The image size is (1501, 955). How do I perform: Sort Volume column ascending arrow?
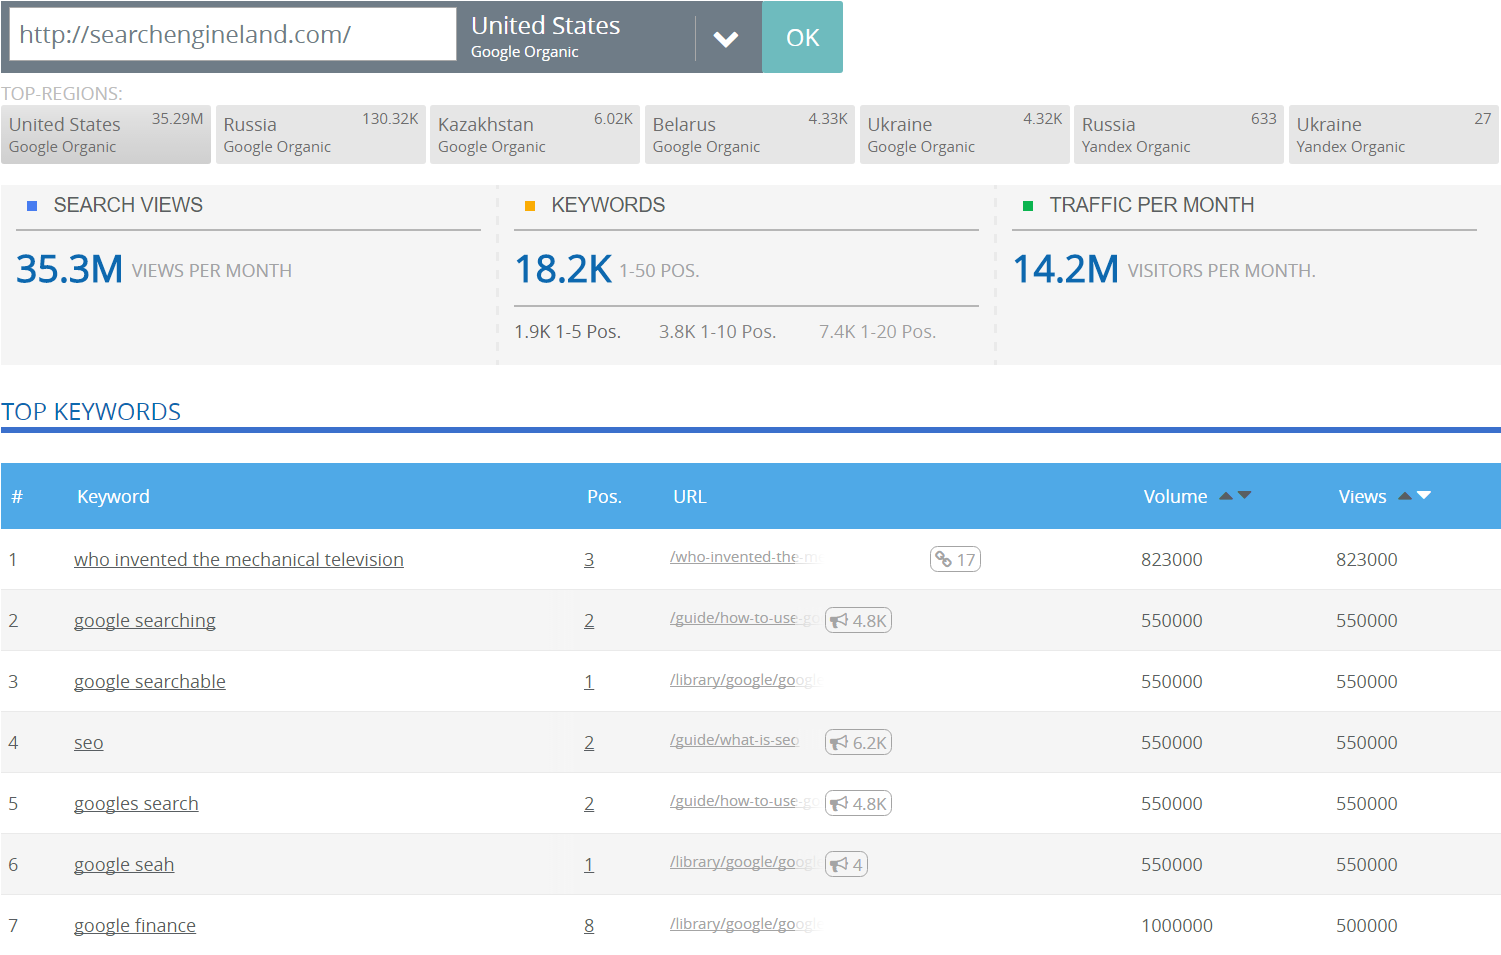[1226, 496]
